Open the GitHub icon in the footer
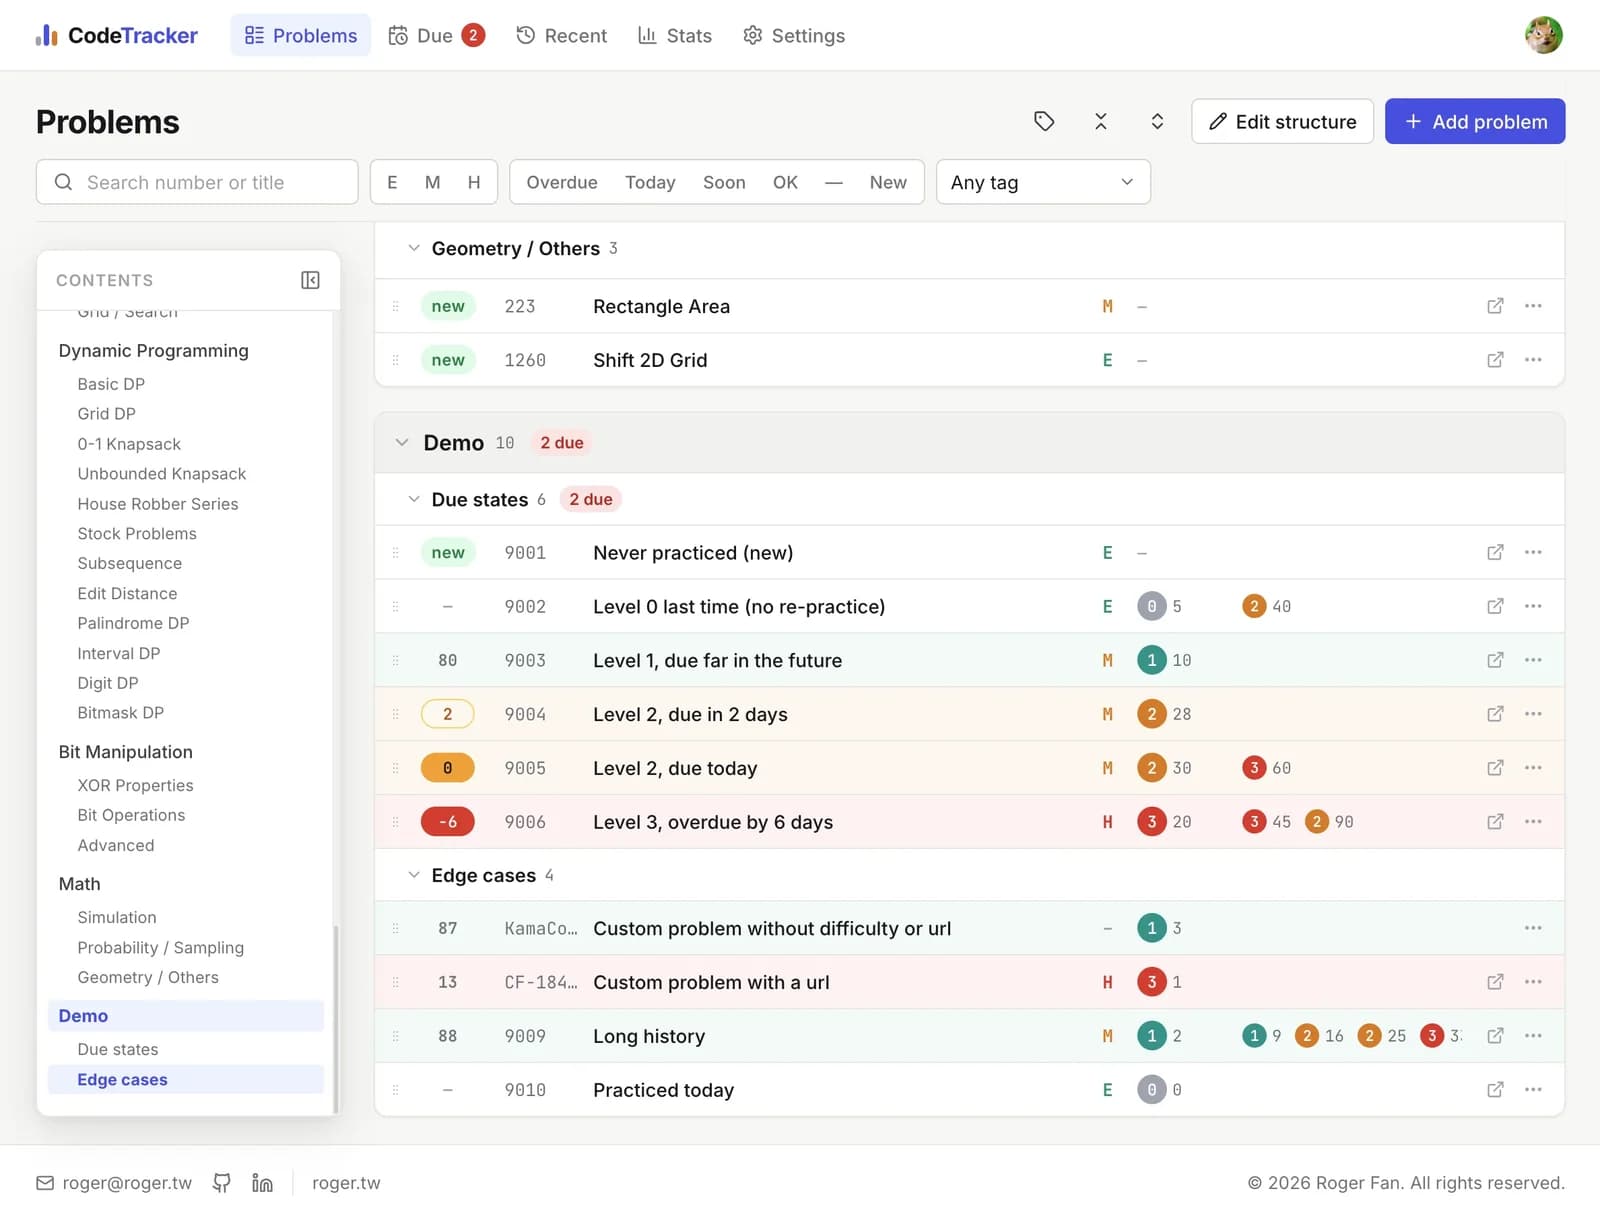Image resolution: width=1600 pixels, height=1220 pixels. pyautogui.click(x=222, y=1183)
